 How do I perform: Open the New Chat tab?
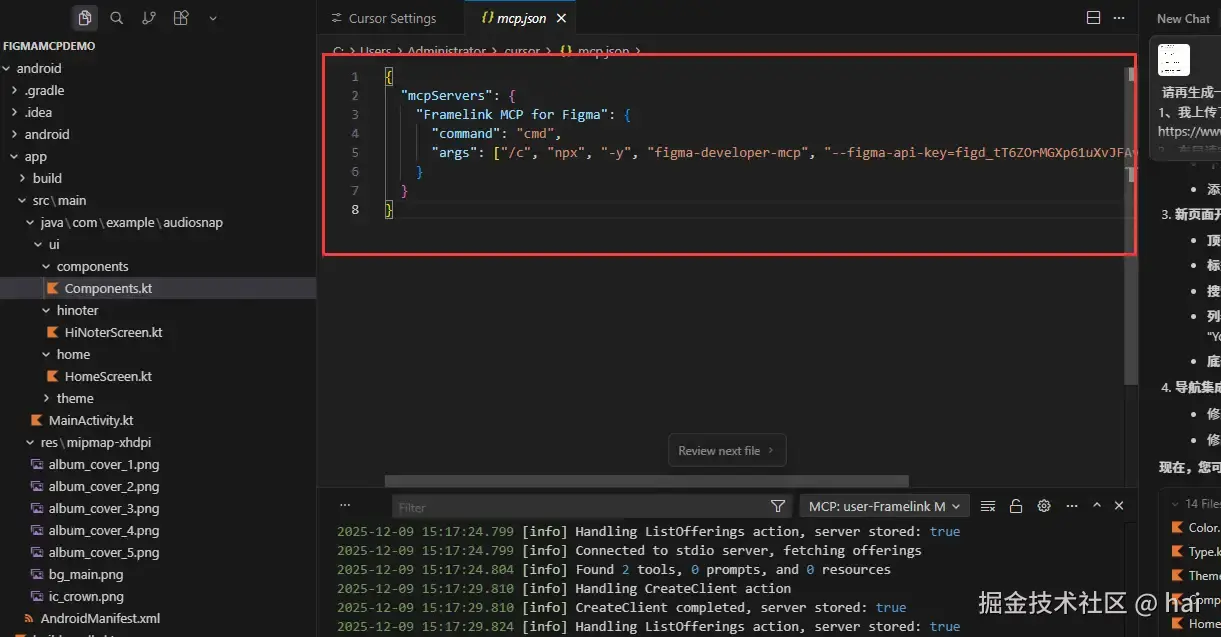pos(1183,18)
